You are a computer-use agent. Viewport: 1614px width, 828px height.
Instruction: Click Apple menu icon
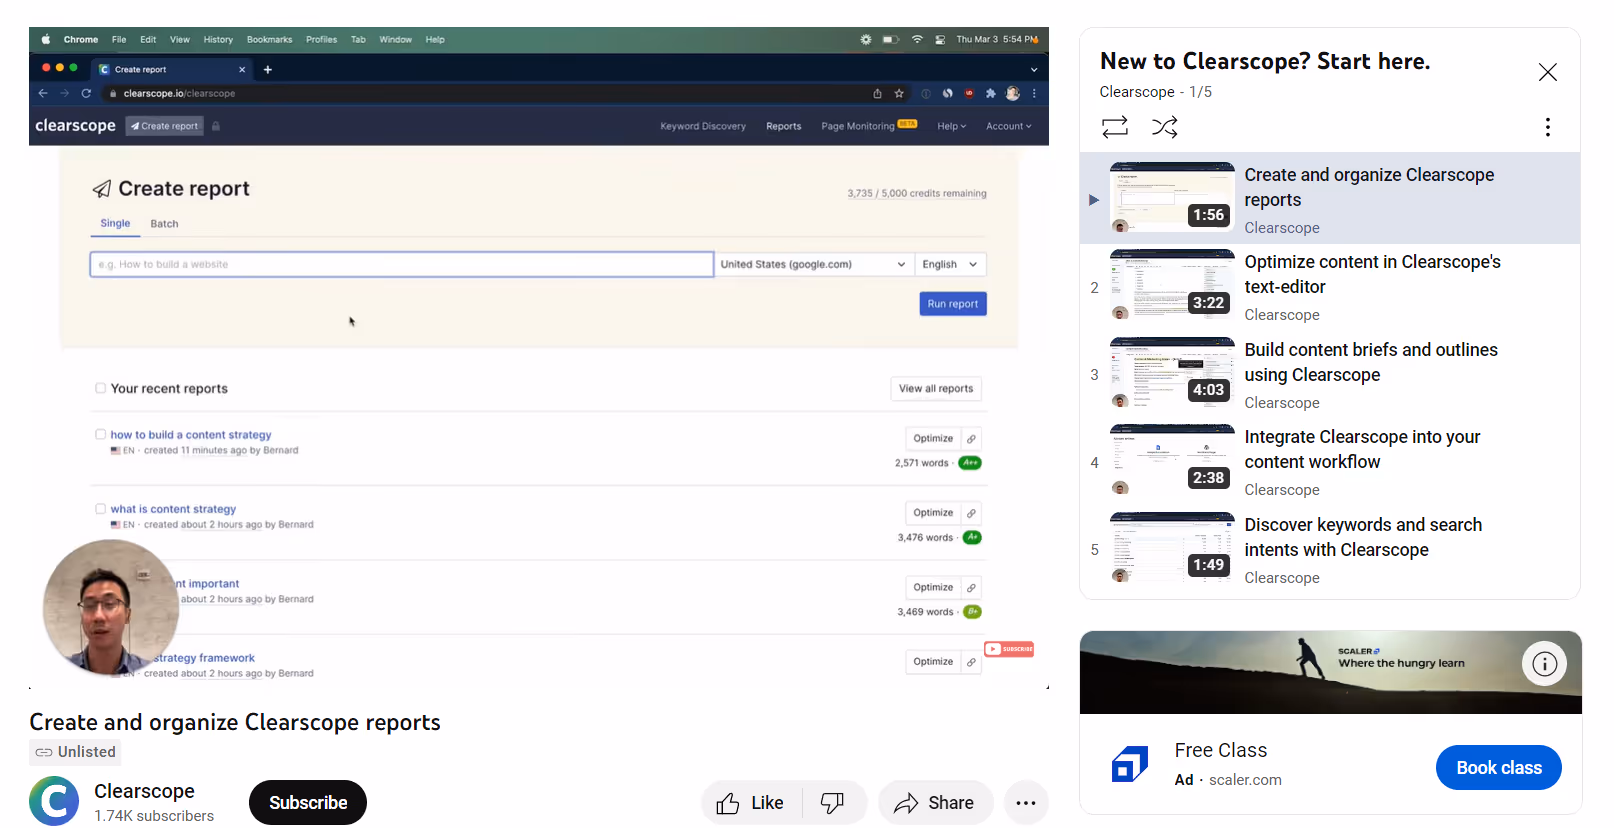click(x=45, y=40)
